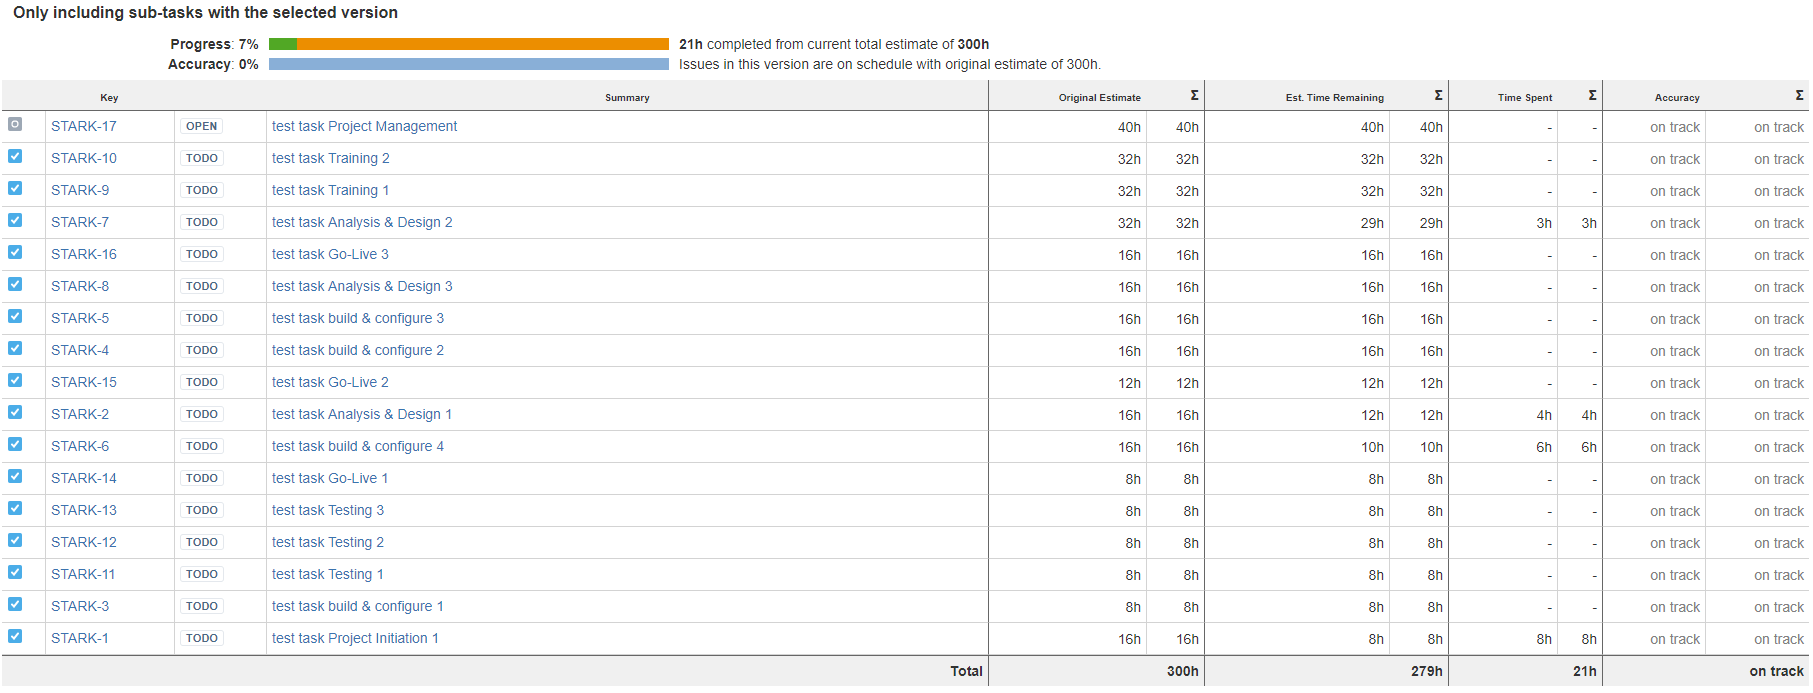Click the 29h remaining estimate for STARK-7
Screen dimensions: 1813x693
coord(1372,223)
